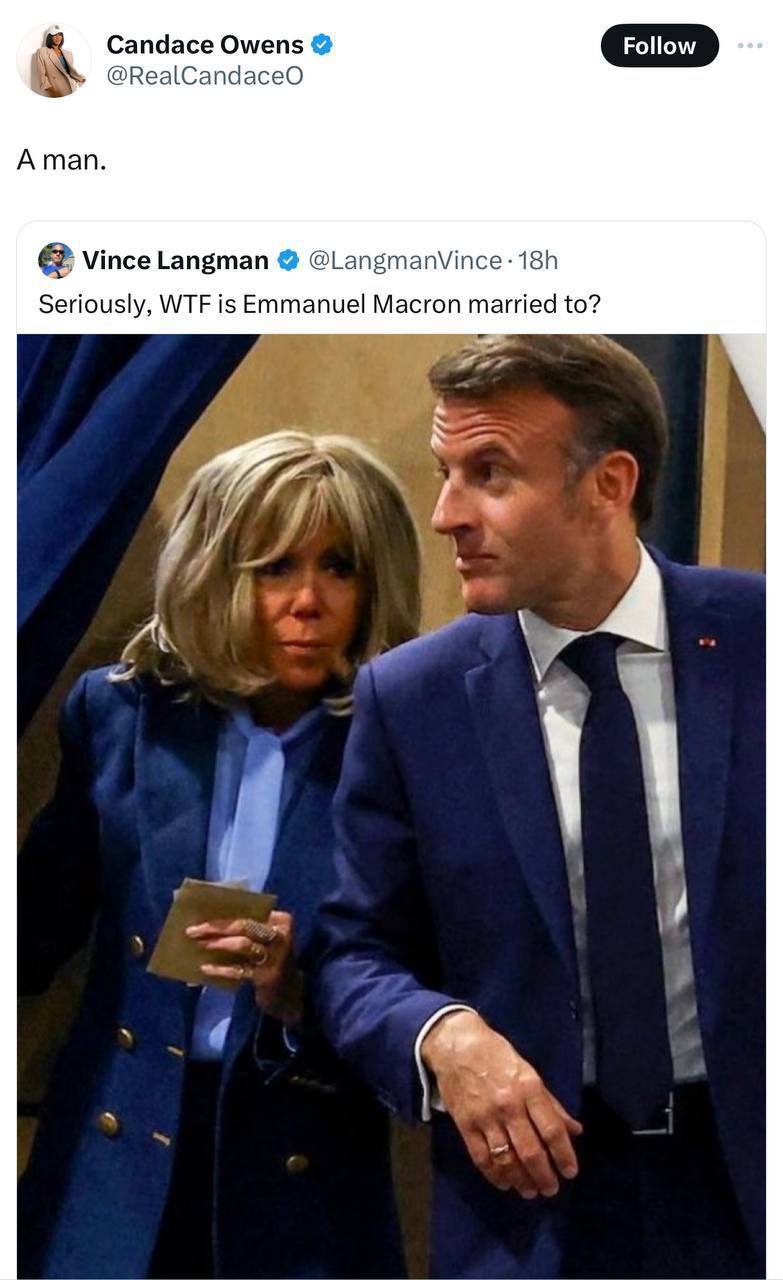The height and width of the screenshot is (1280, 783).
Task: Open Vince Langman's small profile avatar
Action: pyautogui.click(x=56, y=260)
